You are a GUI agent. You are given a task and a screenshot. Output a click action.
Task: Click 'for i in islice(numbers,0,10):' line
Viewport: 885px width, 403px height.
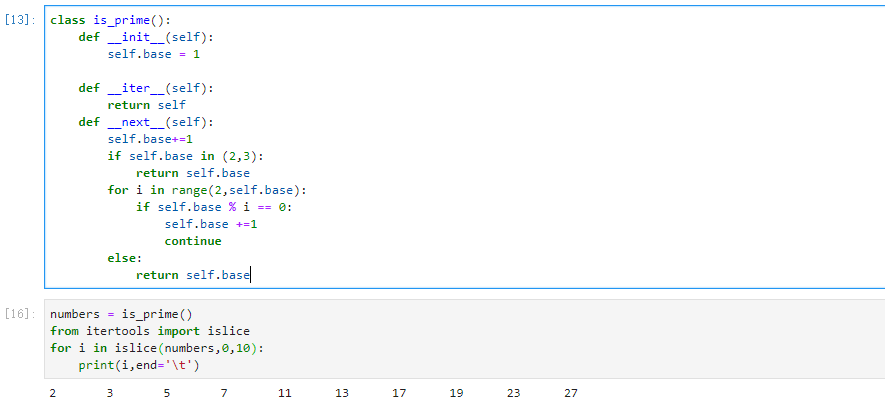click(157, 348)
